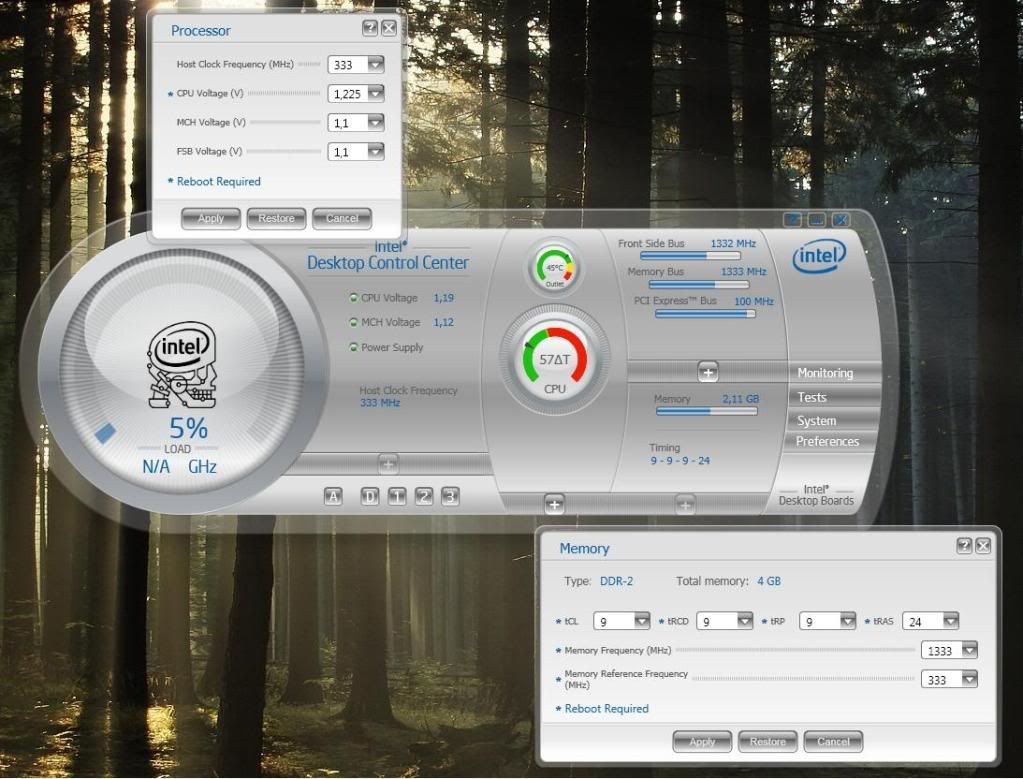Toggle the MCH Voltage indicator

pos(353,323)
